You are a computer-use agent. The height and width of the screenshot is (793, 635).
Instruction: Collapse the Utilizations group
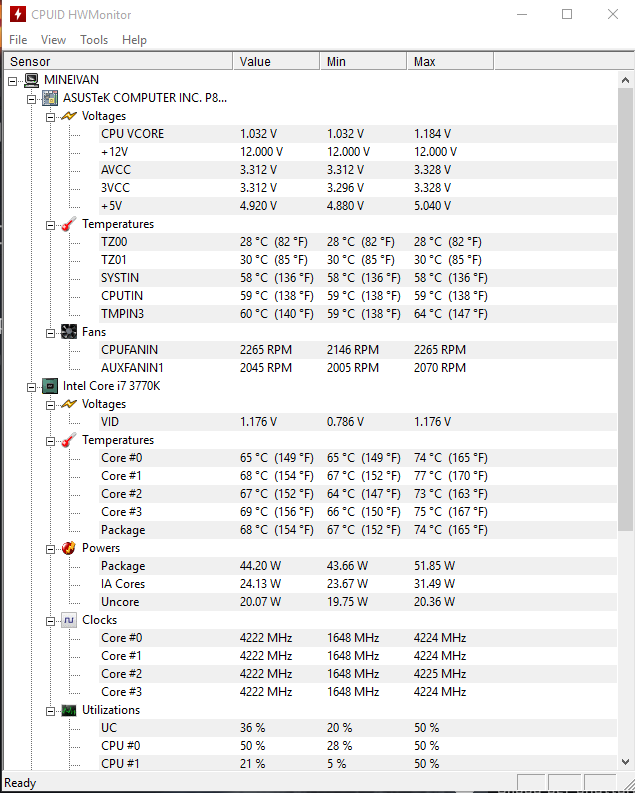[x=50, y=711]
